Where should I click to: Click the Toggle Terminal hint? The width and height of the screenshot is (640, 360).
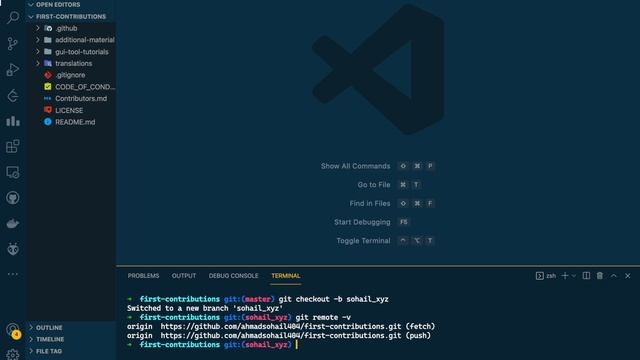(x=363, y=241)
